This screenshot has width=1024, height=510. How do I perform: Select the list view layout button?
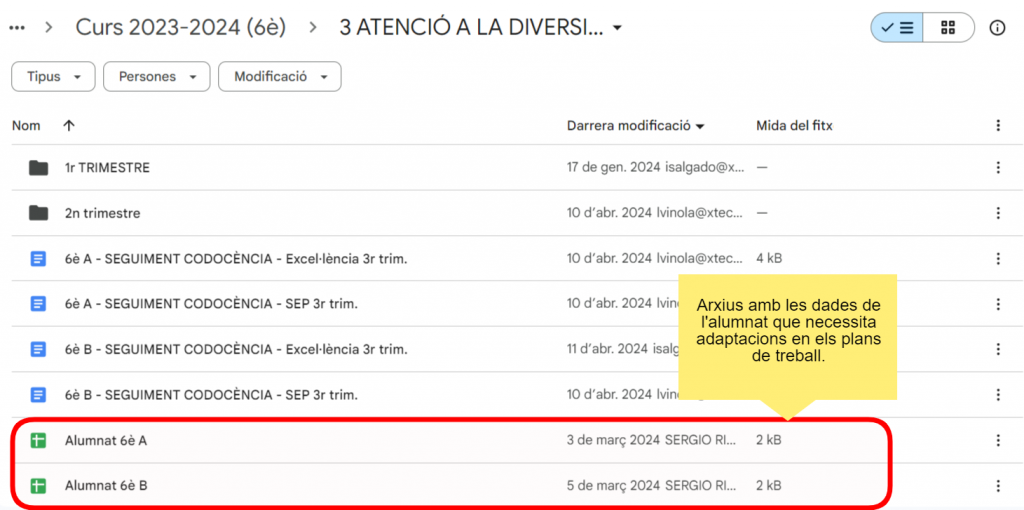tap(897, 28)
